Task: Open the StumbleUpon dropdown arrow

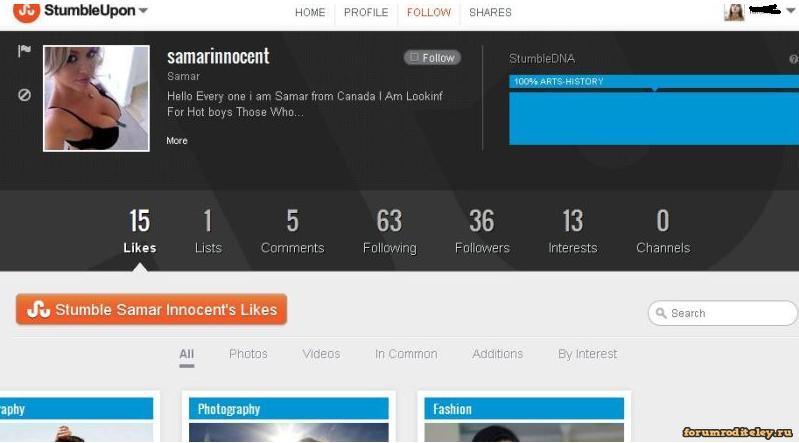Action: (x=143, y=10)
